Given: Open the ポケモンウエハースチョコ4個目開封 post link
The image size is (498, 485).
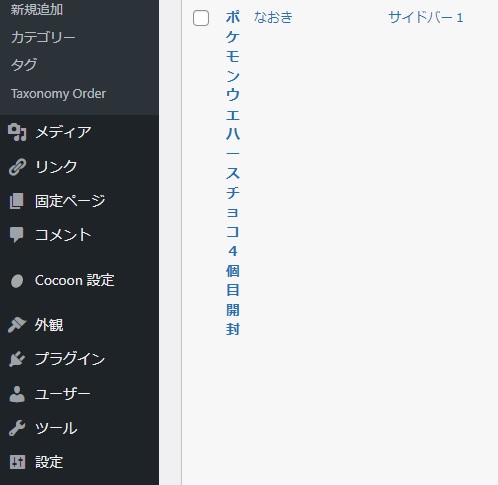Looking at the screenshot, I should pos(233,173).
